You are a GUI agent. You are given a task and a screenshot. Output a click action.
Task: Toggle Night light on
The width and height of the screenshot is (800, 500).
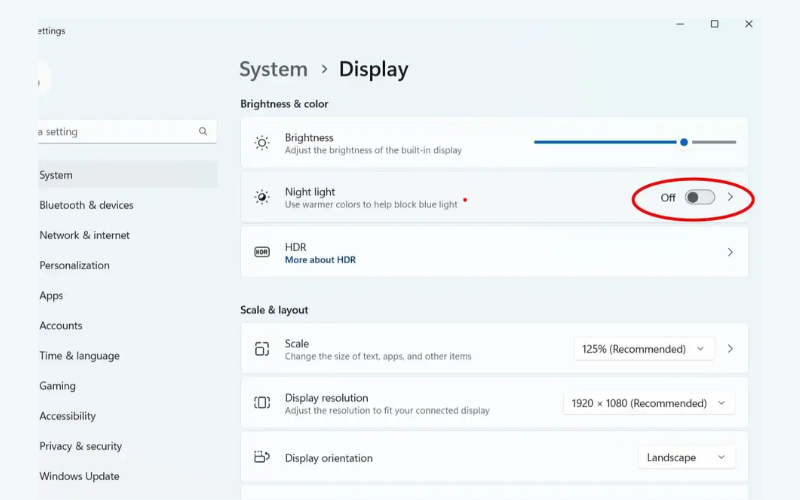699,197
